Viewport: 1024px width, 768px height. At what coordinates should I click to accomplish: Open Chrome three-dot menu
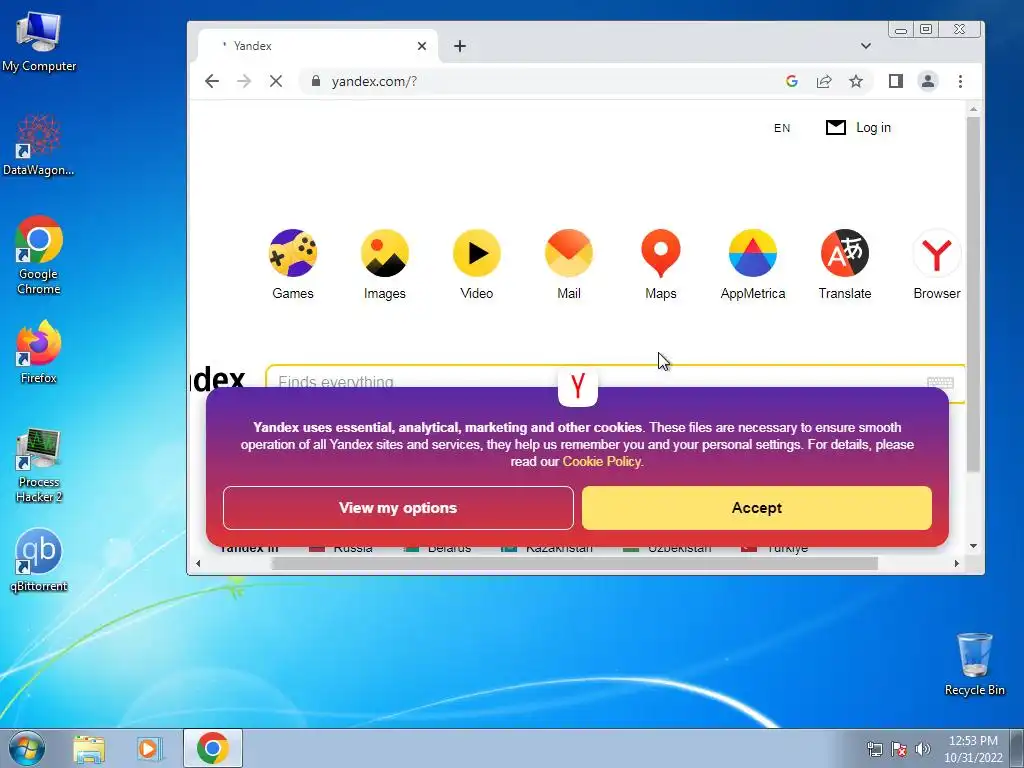pos(960,81)
